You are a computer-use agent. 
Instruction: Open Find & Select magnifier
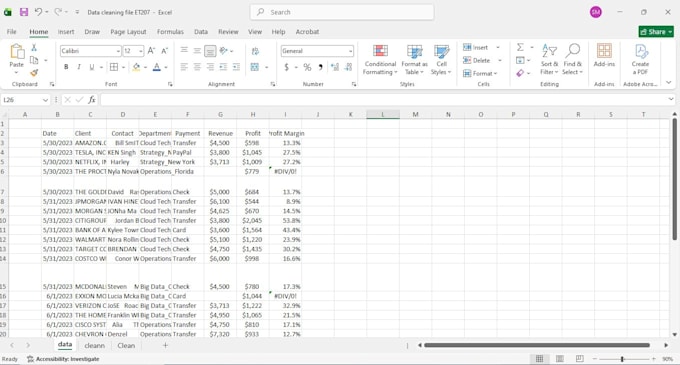tap(572, 60)
